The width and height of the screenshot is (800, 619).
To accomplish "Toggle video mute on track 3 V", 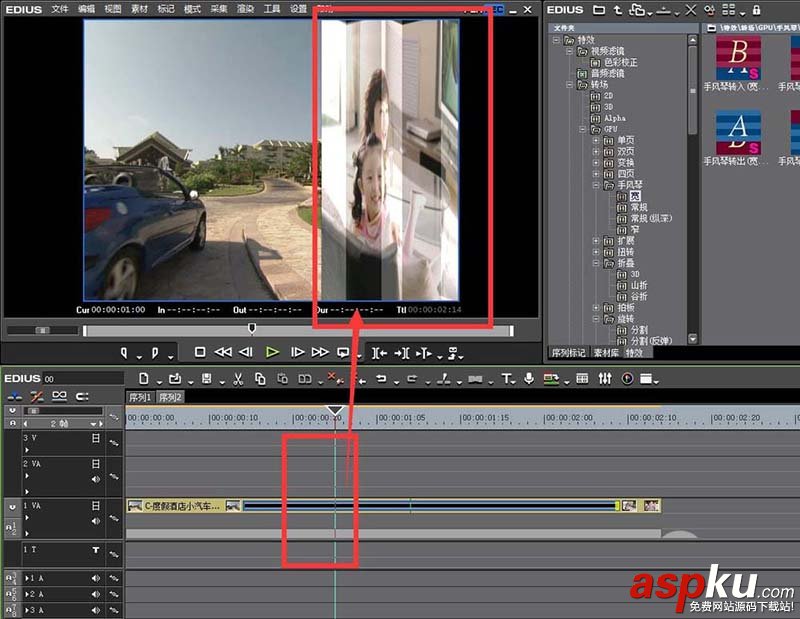I will pos(95,438).
